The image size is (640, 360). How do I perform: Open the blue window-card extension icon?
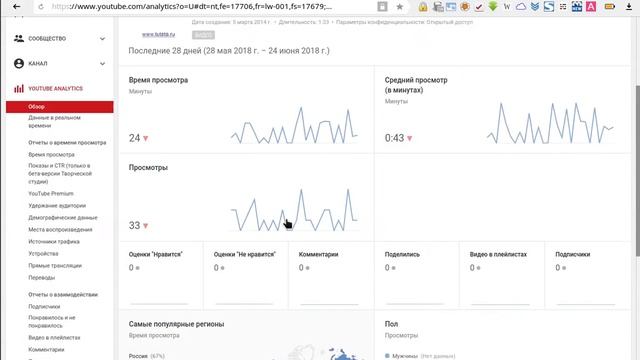tap(451, 7)
